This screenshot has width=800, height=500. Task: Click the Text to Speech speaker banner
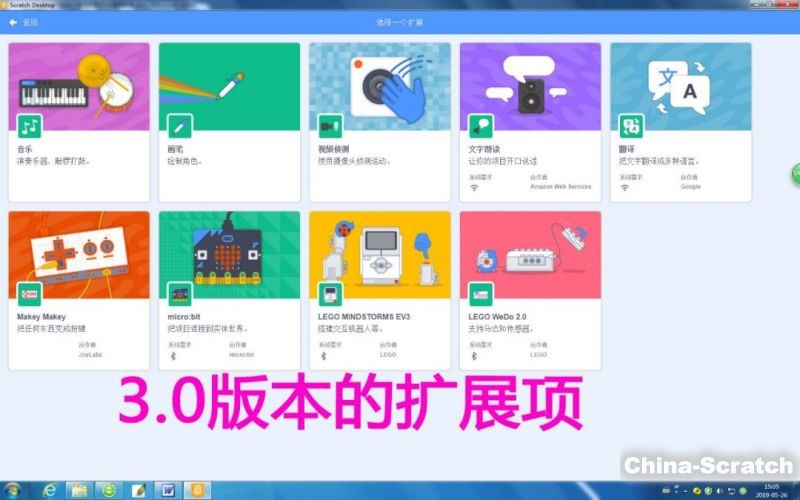(x=531, y=86)
